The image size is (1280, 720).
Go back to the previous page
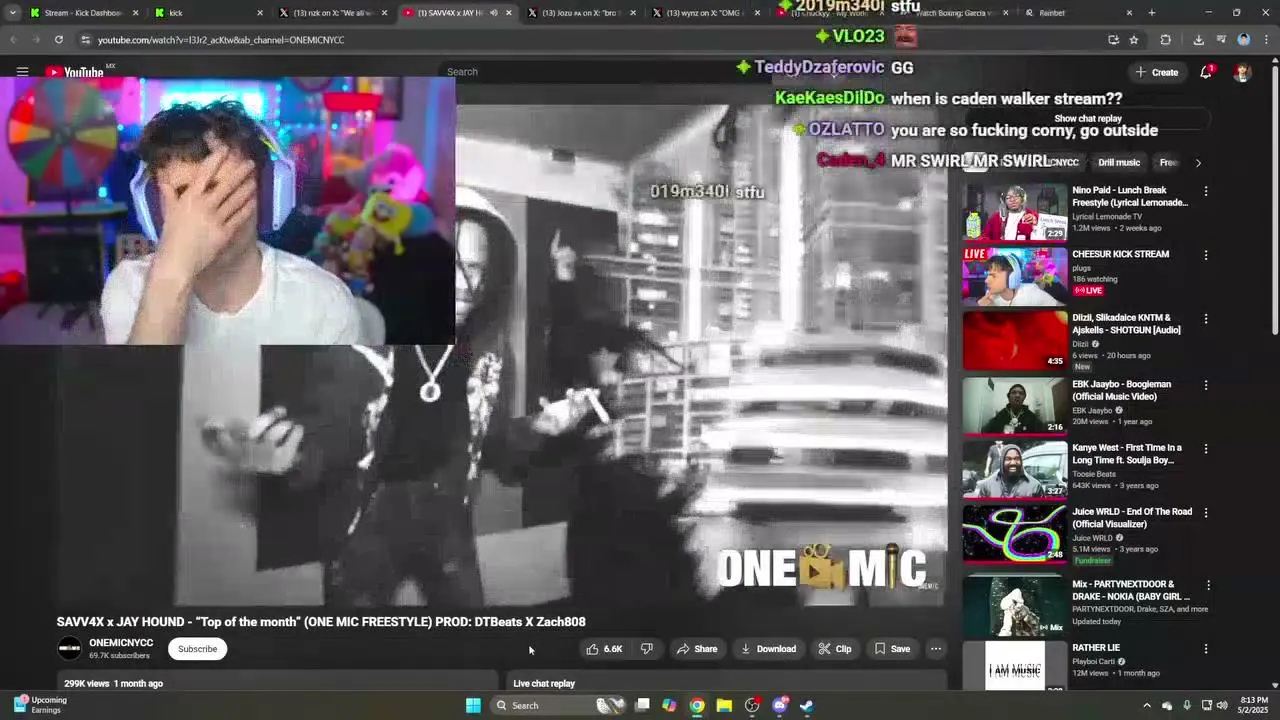[x=13, y=40]
